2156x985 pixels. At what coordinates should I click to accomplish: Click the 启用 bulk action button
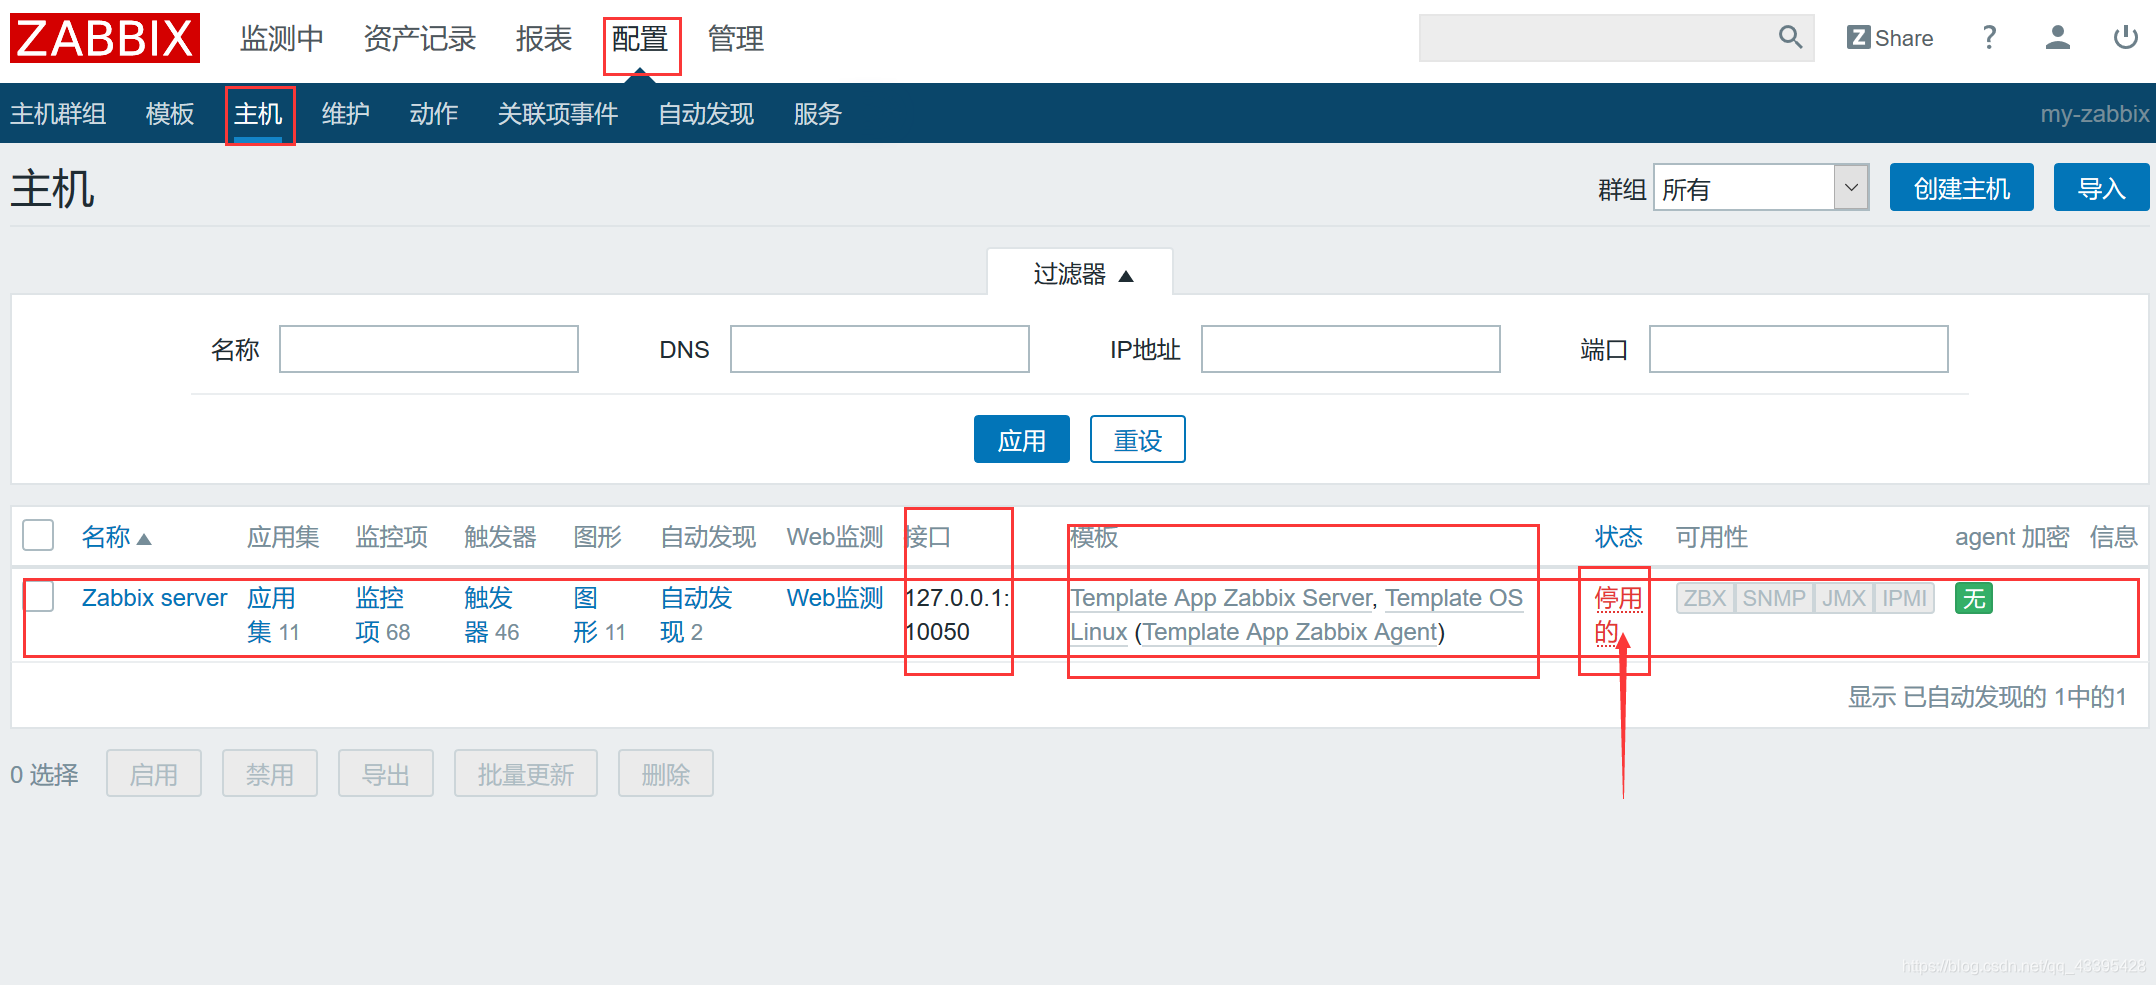[x=154, y=773]
